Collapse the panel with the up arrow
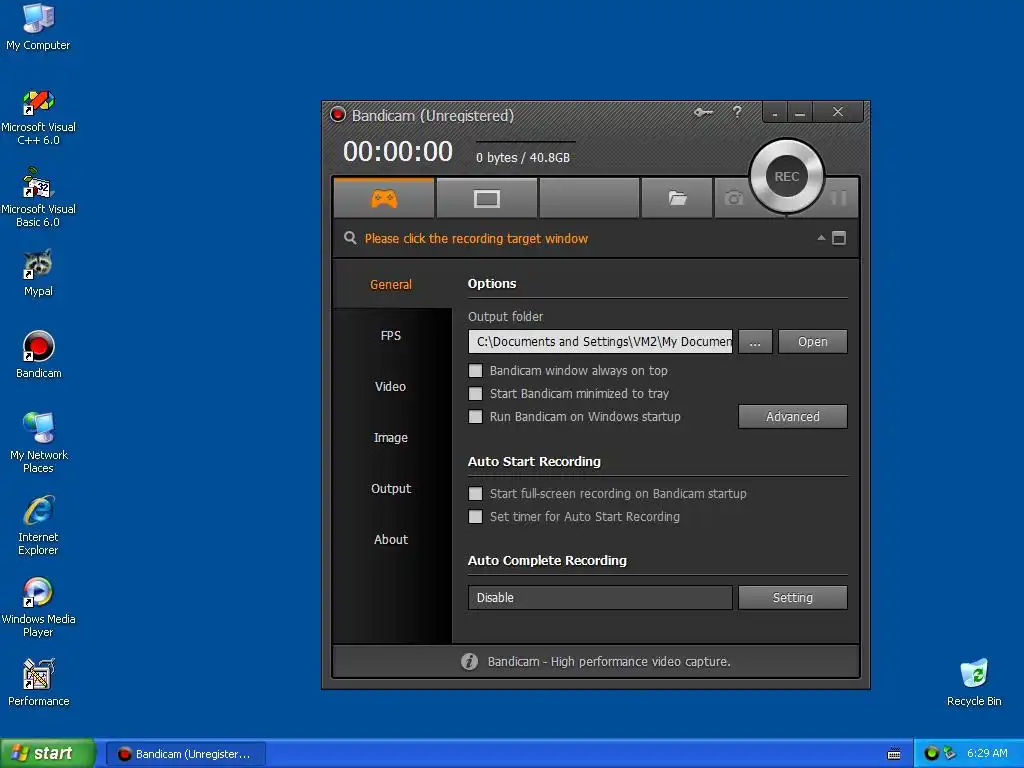This screenshot has width=1024, height=768. coord(821,238)
